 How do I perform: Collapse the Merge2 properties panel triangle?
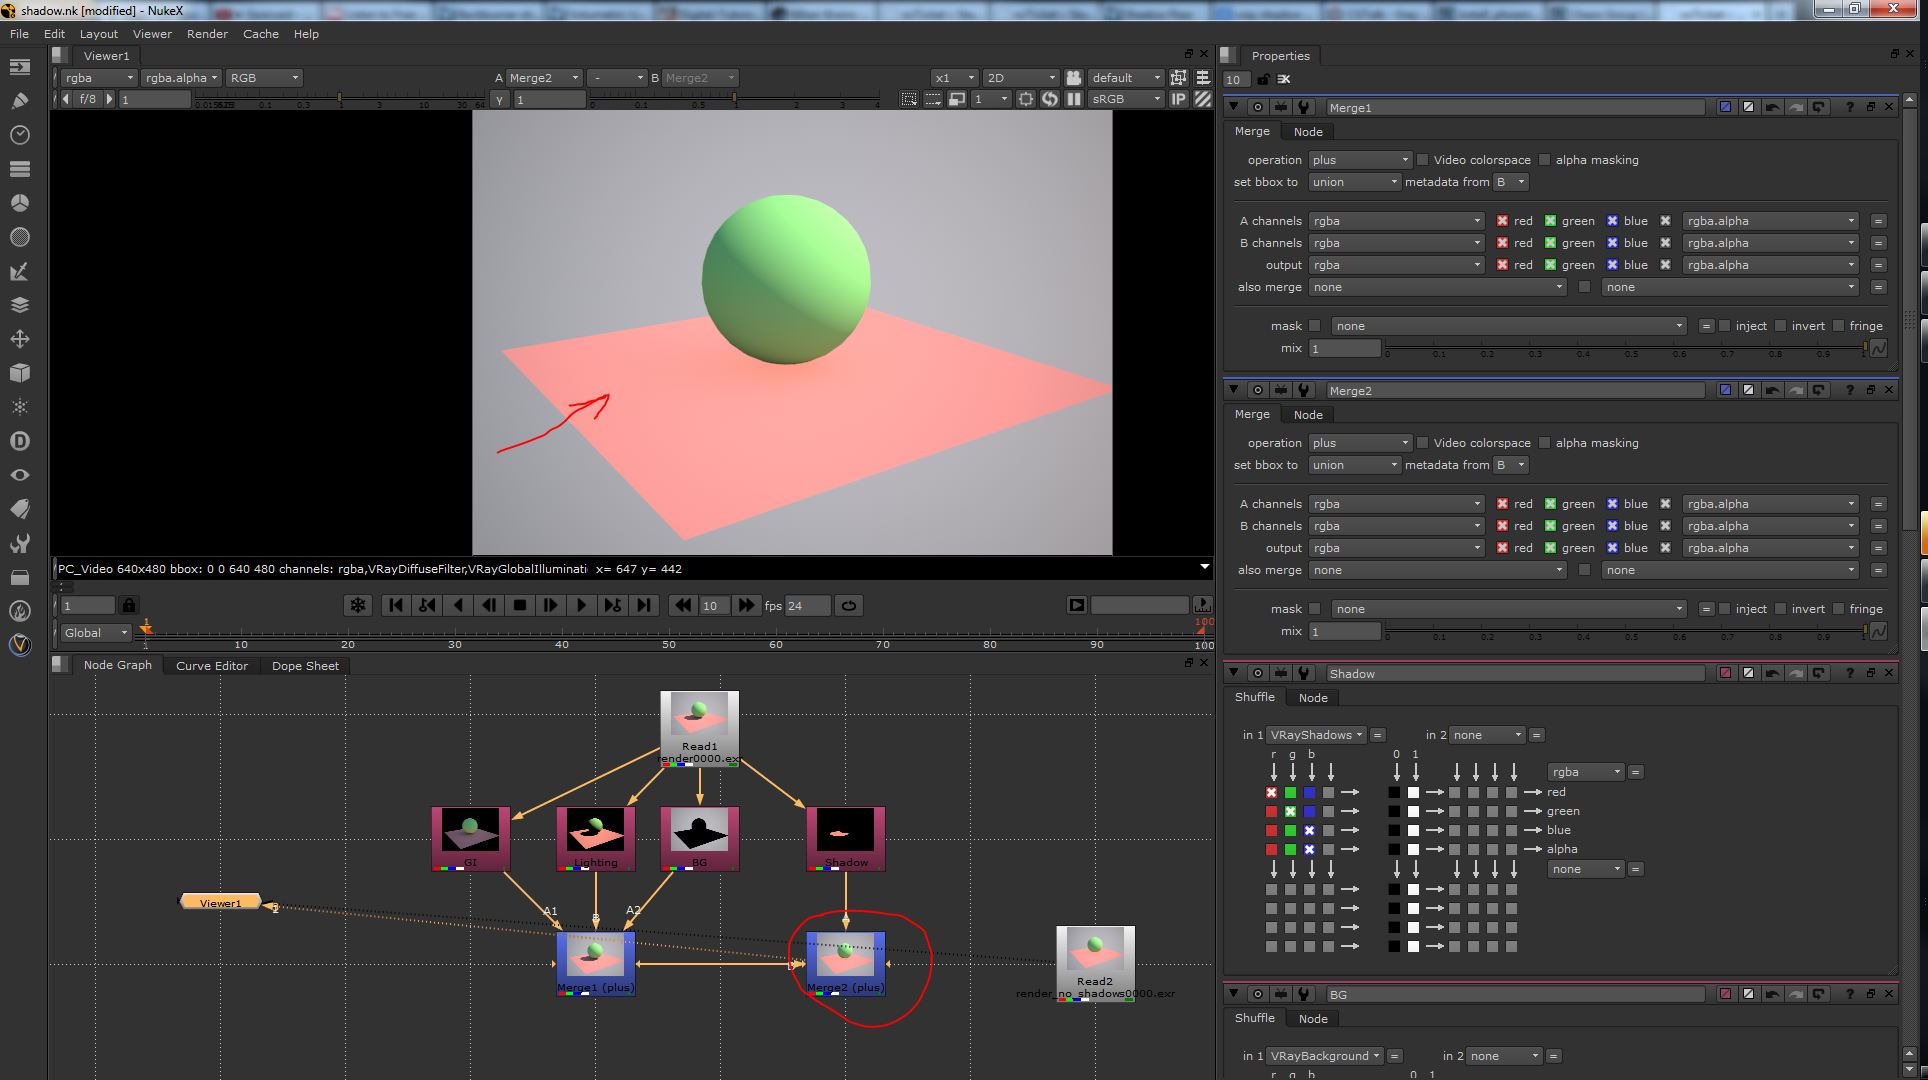pyautogui.click(x=1234, y=390)
